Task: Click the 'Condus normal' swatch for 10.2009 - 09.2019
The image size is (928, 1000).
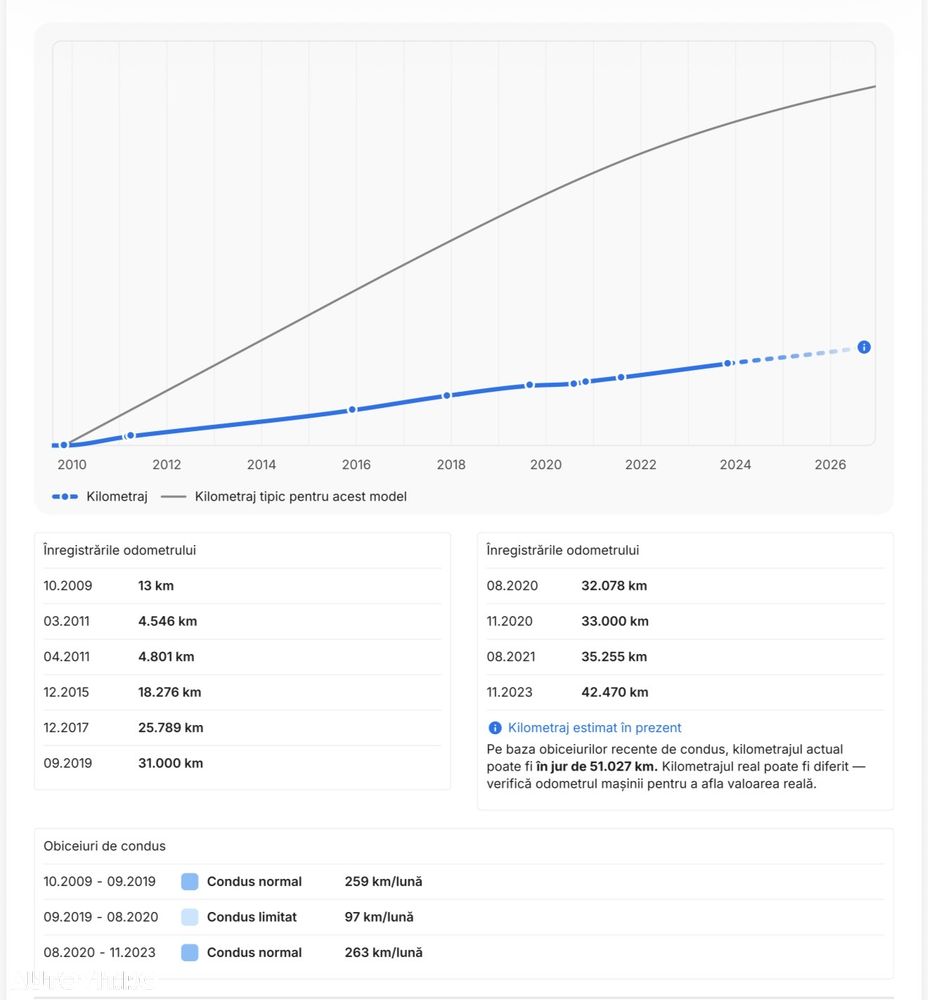Action: (x=189, y=881)
